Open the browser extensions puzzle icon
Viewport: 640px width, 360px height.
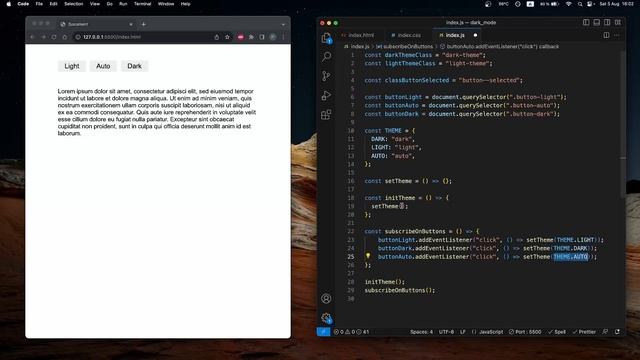[x=251, y=37]
